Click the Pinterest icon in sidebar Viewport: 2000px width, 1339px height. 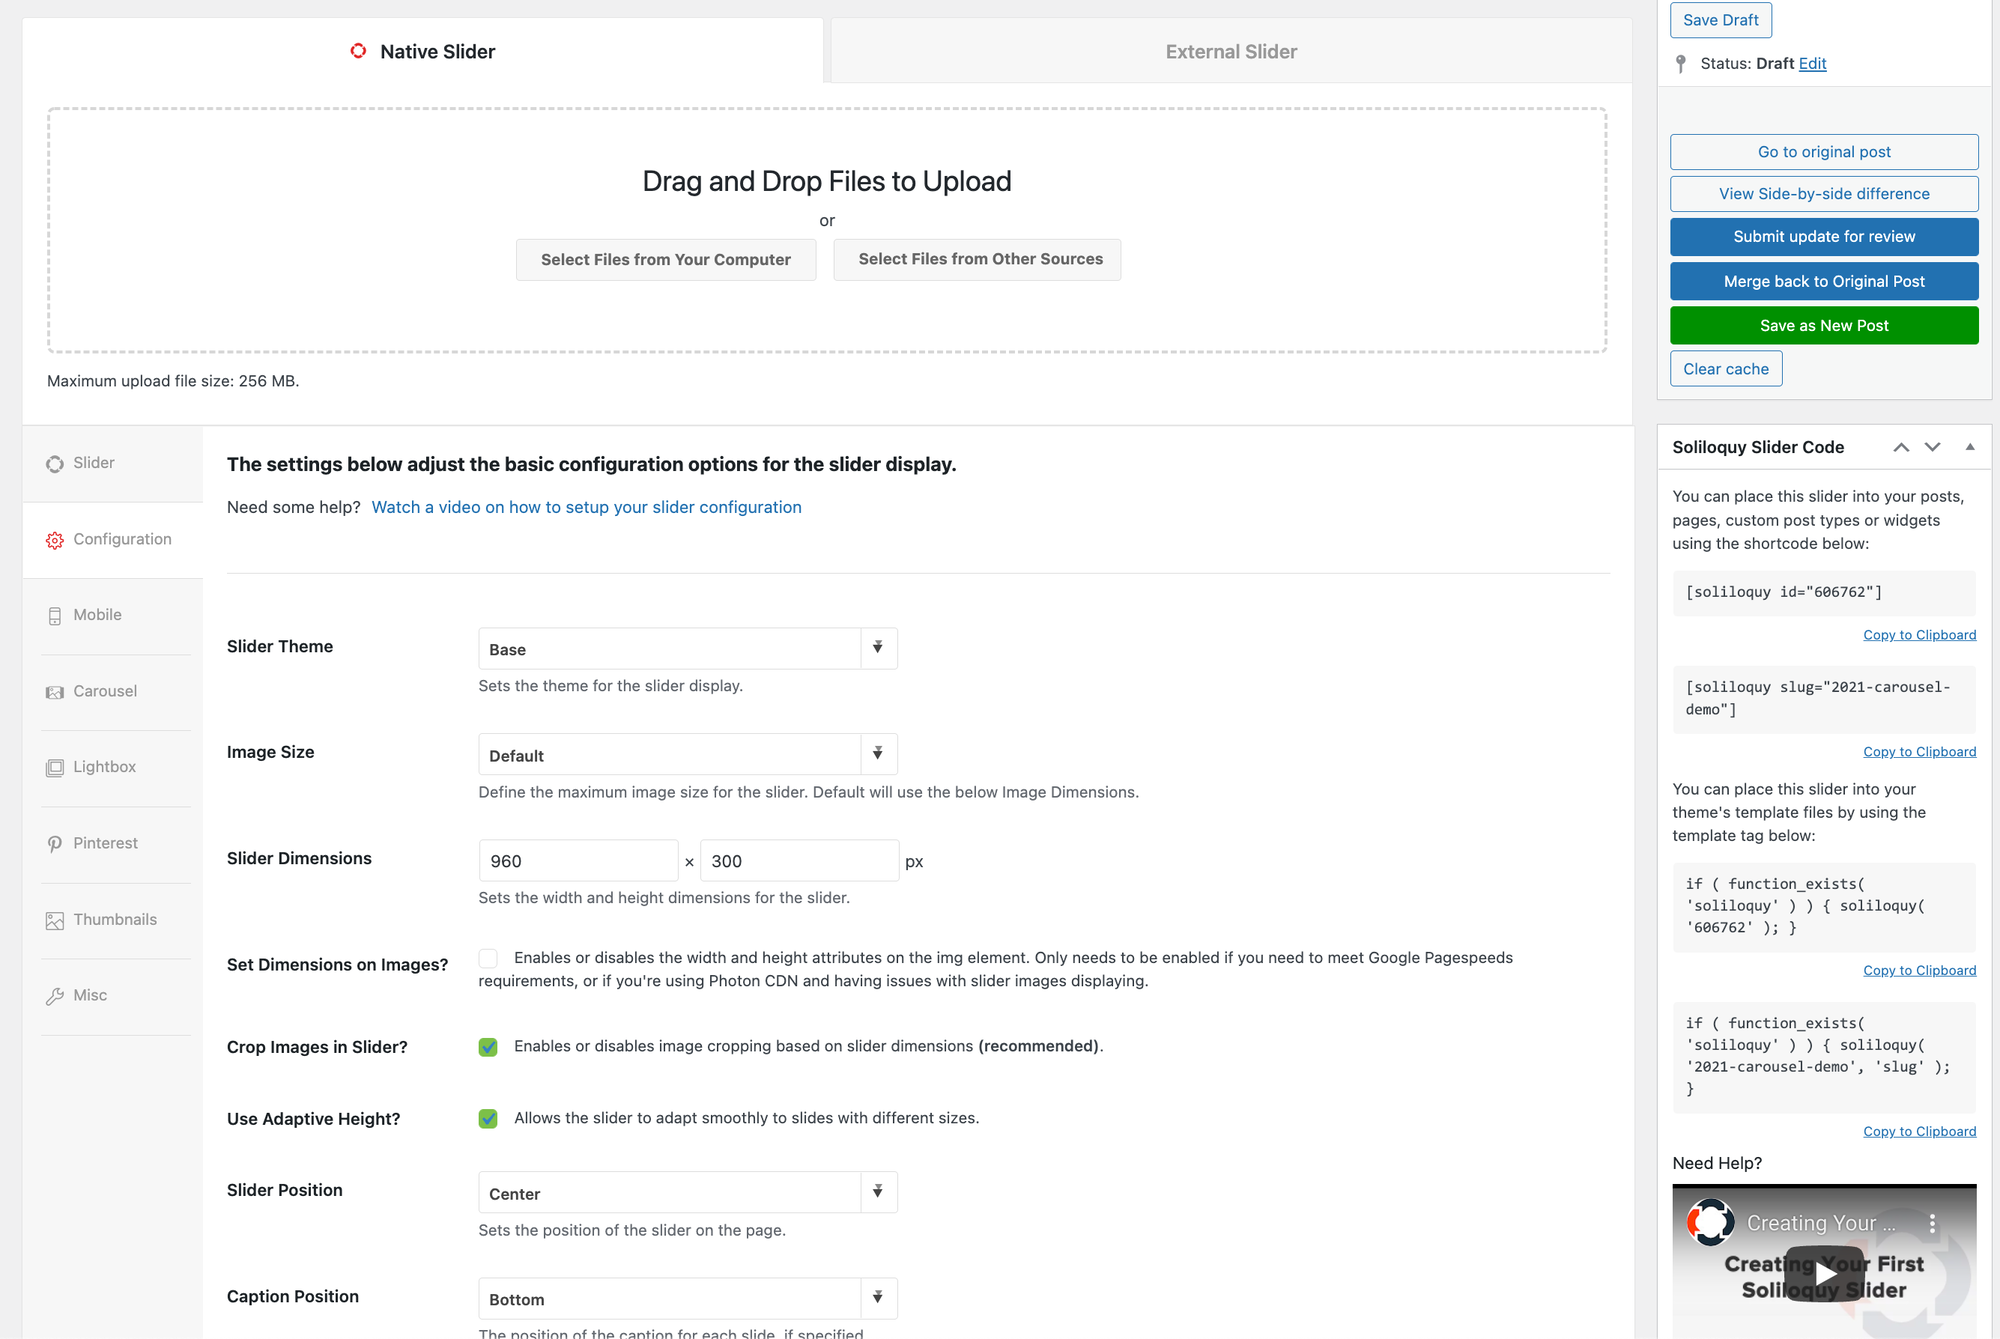click(x=55, y=844)
